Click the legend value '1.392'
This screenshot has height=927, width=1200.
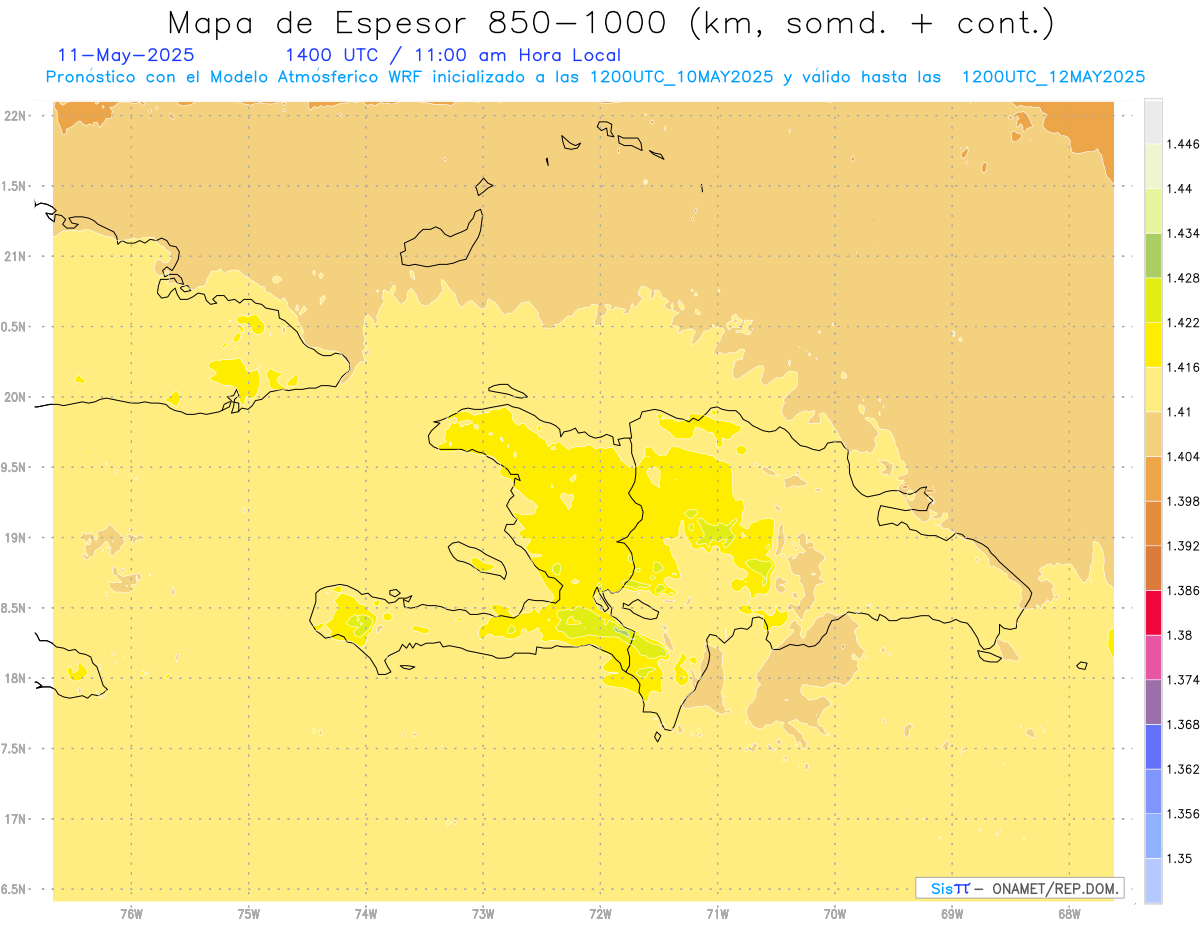click(1184, 546)
